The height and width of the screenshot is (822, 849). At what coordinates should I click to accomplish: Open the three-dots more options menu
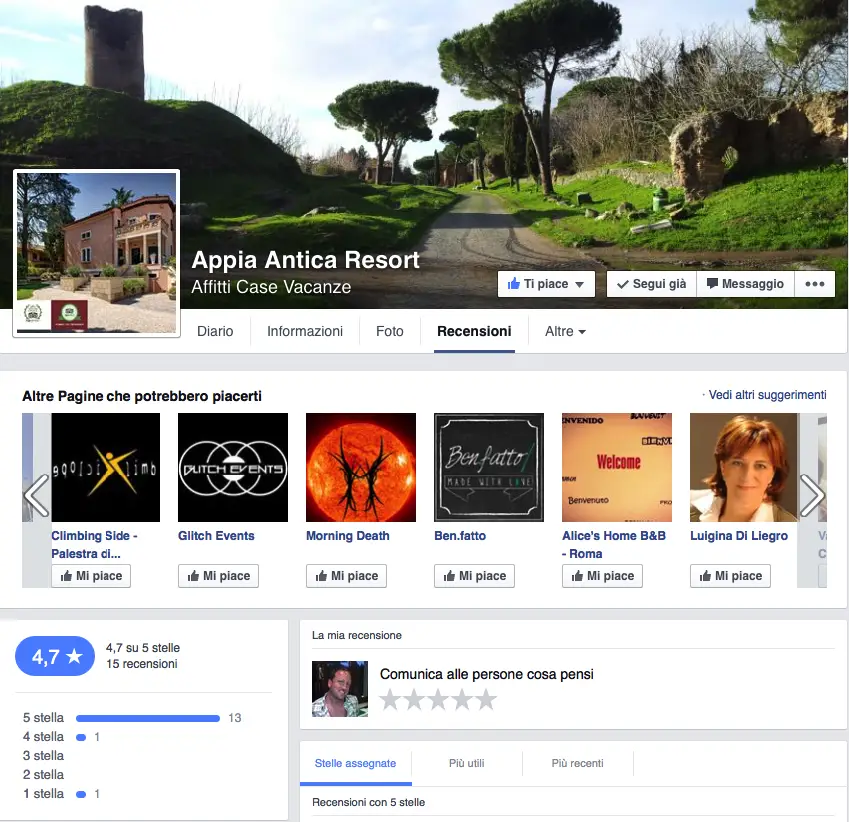814,284
